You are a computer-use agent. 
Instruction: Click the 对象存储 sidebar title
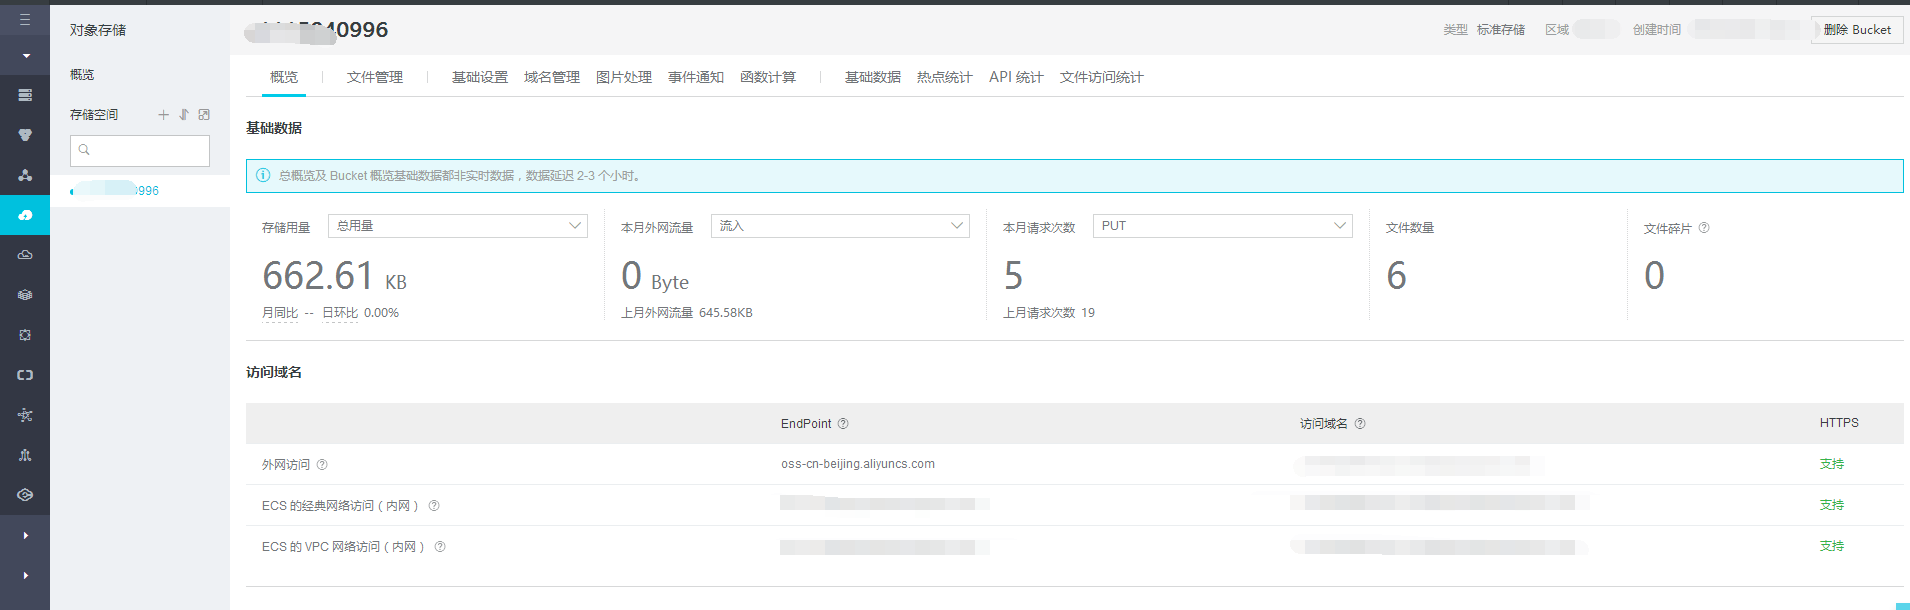[98, 30]
